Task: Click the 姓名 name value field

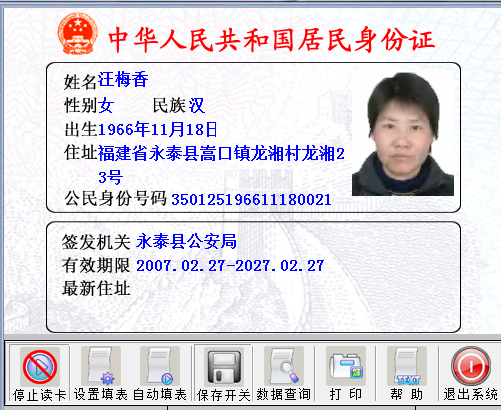Action: (x=123, y=80)
